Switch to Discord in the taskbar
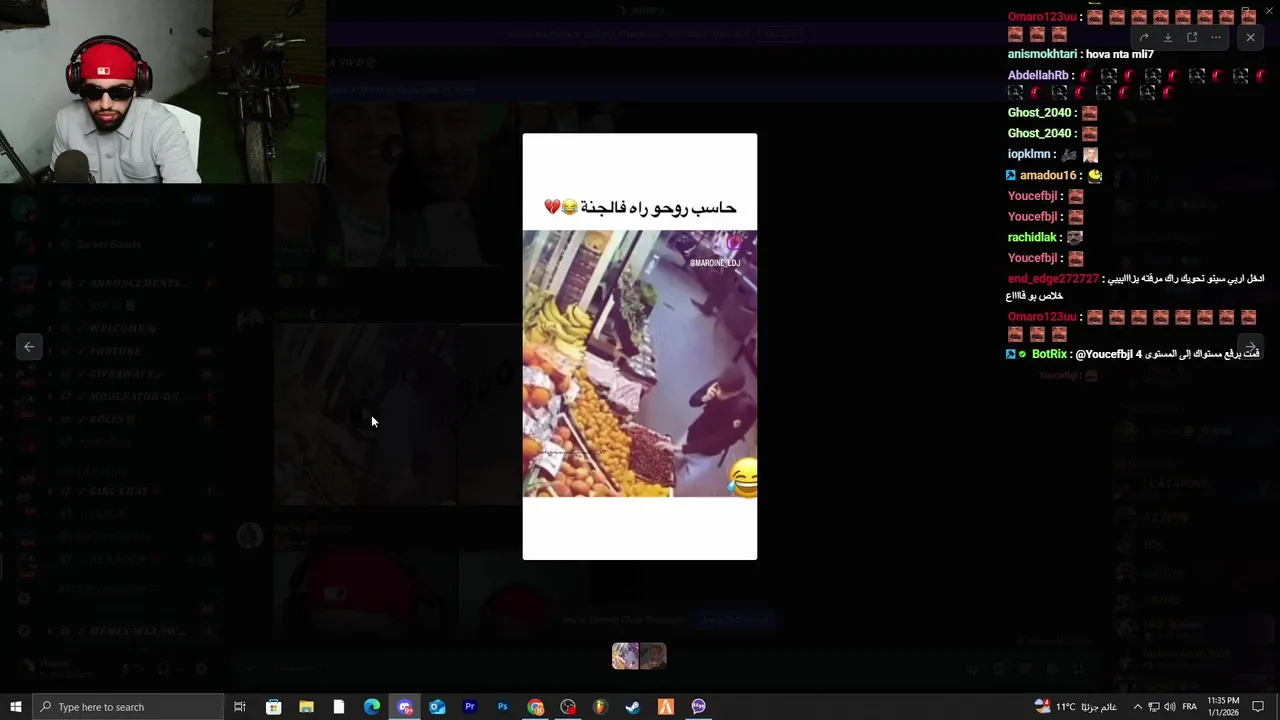Screen dimensions: 1280x720 (405, 707)
